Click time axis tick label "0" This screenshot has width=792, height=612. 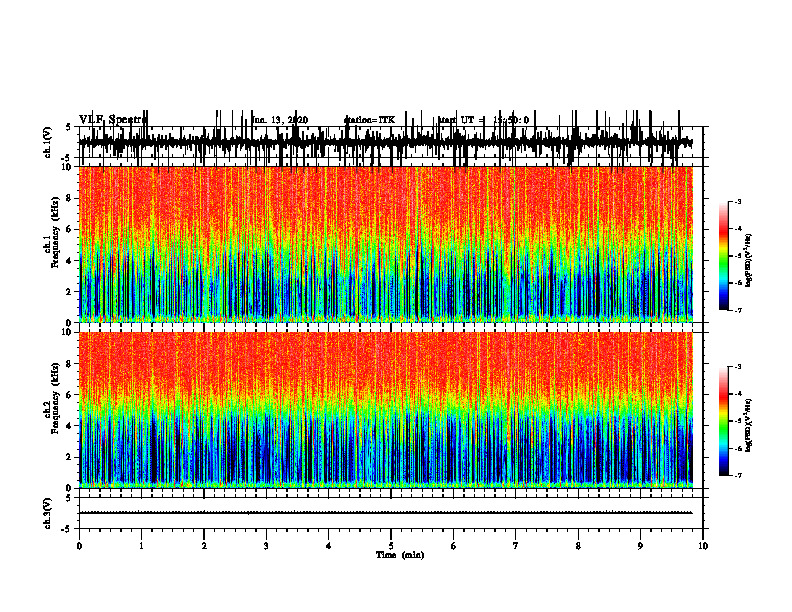click(79, 546)
